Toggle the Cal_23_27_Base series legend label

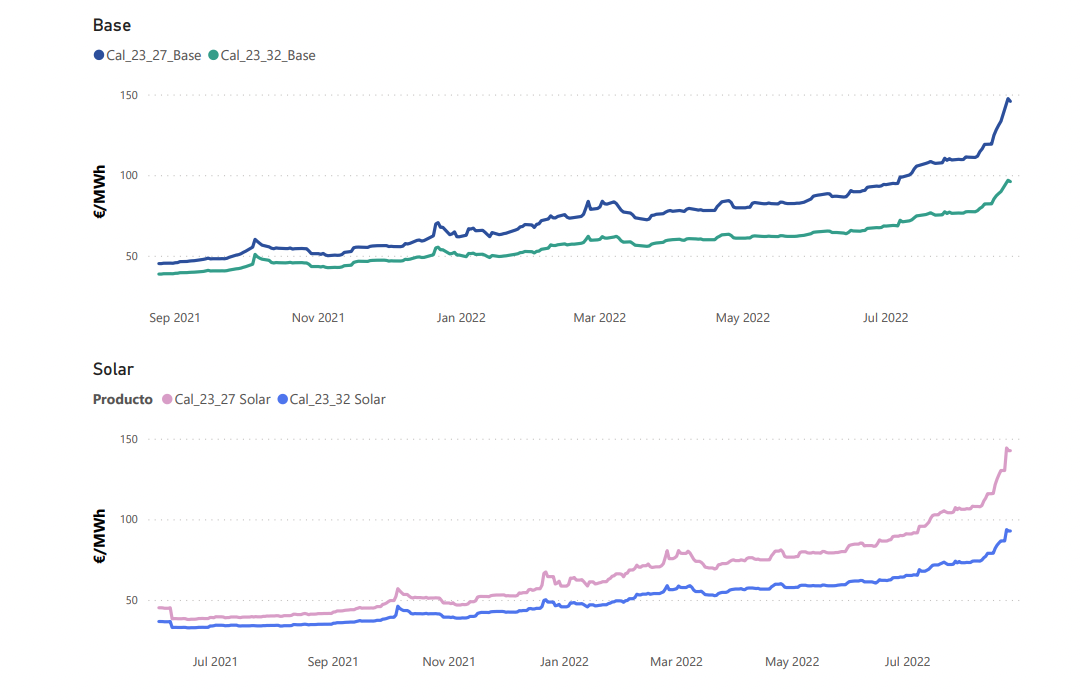[x=154, y=56]
